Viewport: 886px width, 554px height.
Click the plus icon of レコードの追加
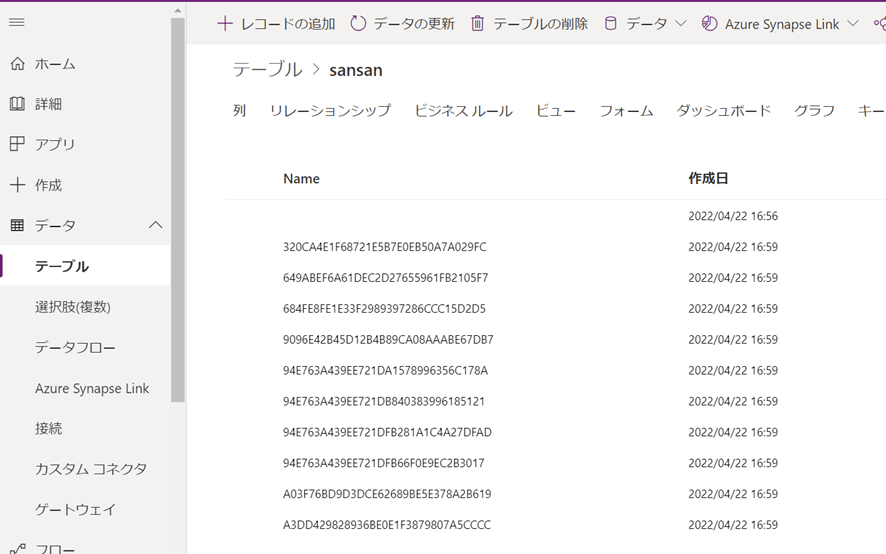point(225,24)
